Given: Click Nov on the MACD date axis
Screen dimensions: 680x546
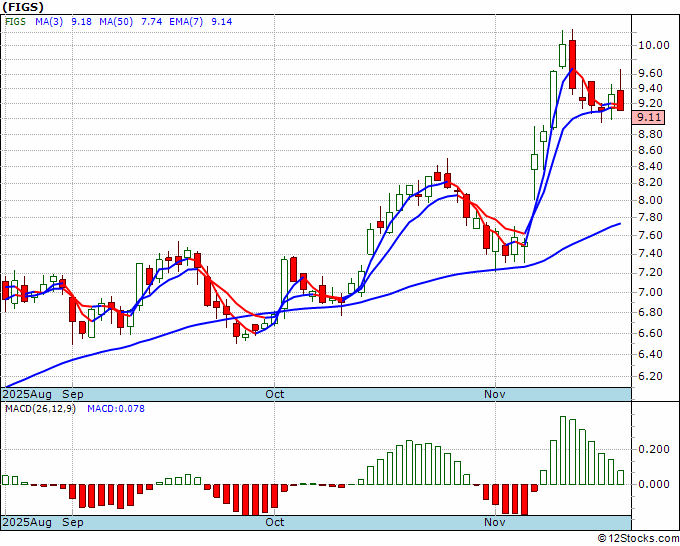Looking at the screenshot, I should pyautogui.click(x=495, y=522).
